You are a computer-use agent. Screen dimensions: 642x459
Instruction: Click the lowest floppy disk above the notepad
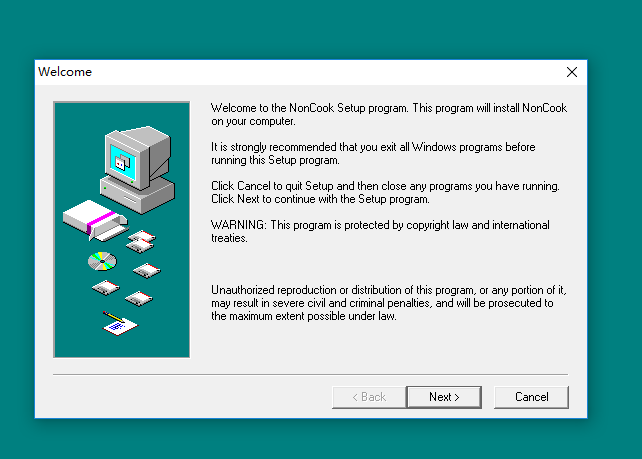[138, 298]
